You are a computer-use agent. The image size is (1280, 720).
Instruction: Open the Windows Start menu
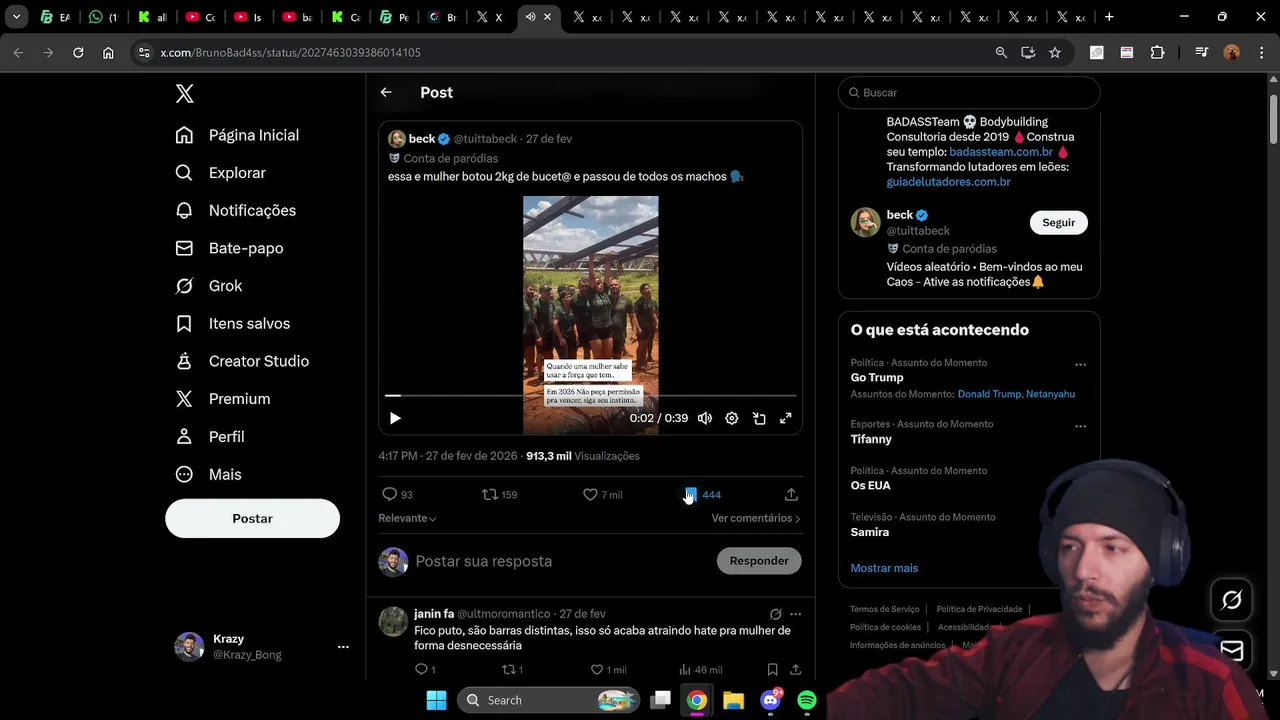(x=437, y=700)
